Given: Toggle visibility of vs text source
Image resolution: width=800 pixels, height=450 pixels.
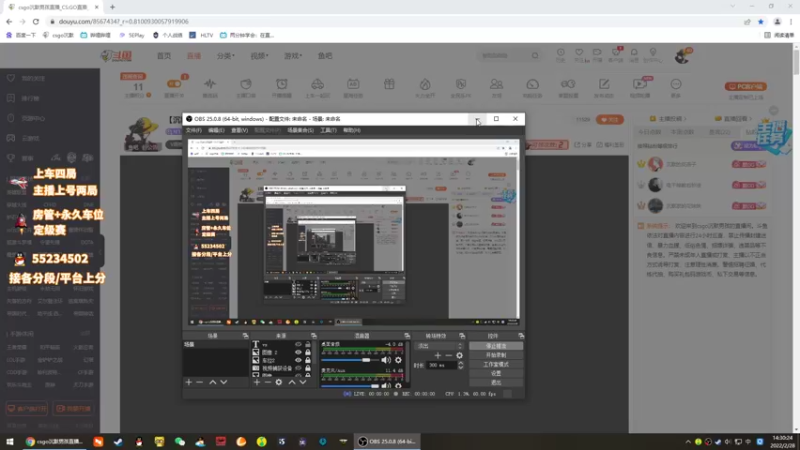Looking at the screenshot, I should pos(298,344).
